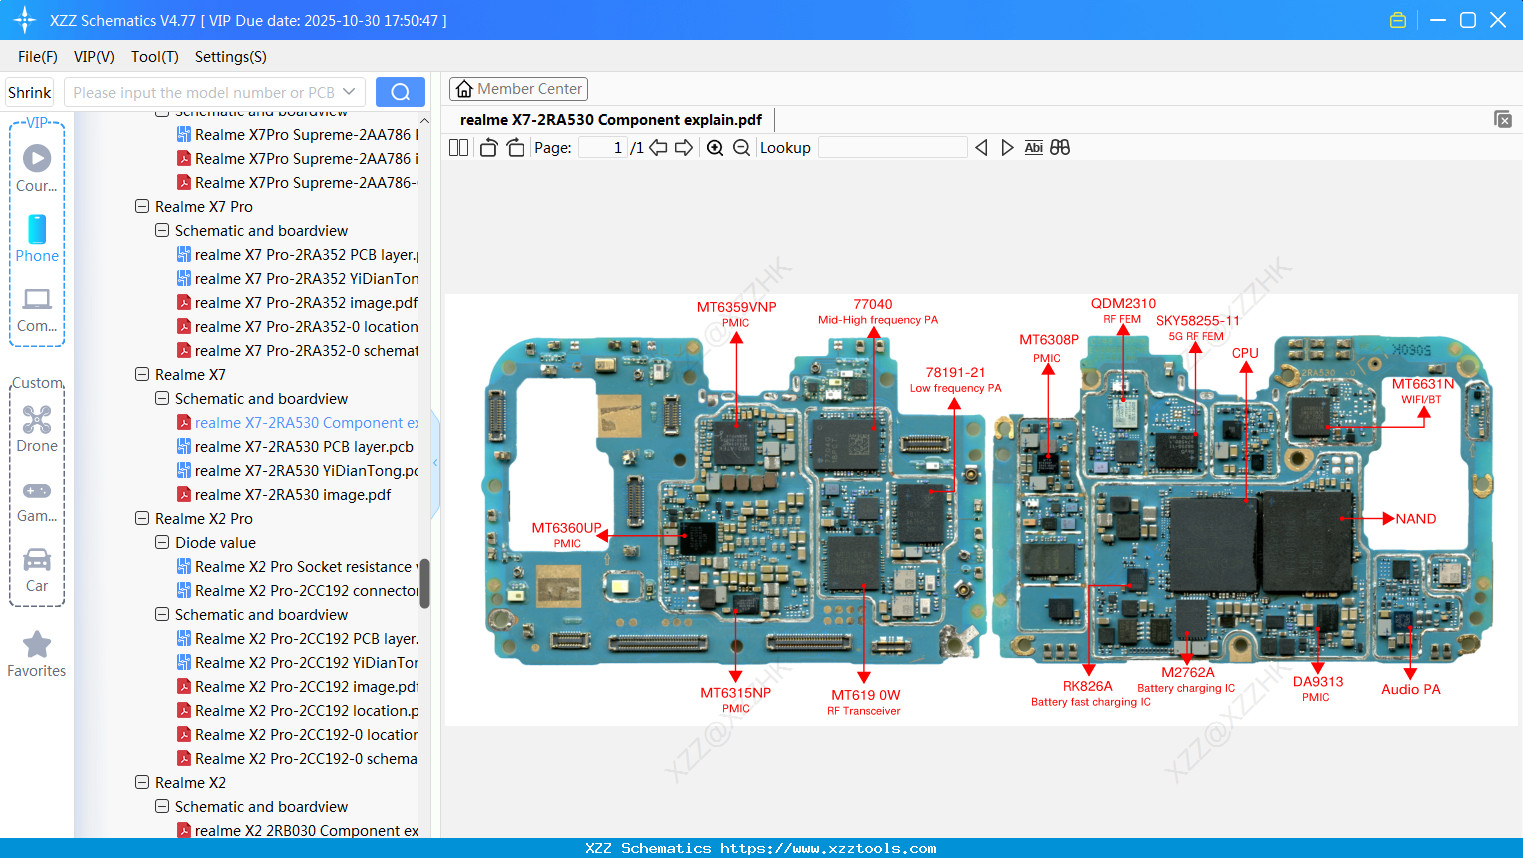Rotate the page counterclockwise
The height and width of the screenshot is (858, 1523).
pyautogui.click(x=489, y=148)
